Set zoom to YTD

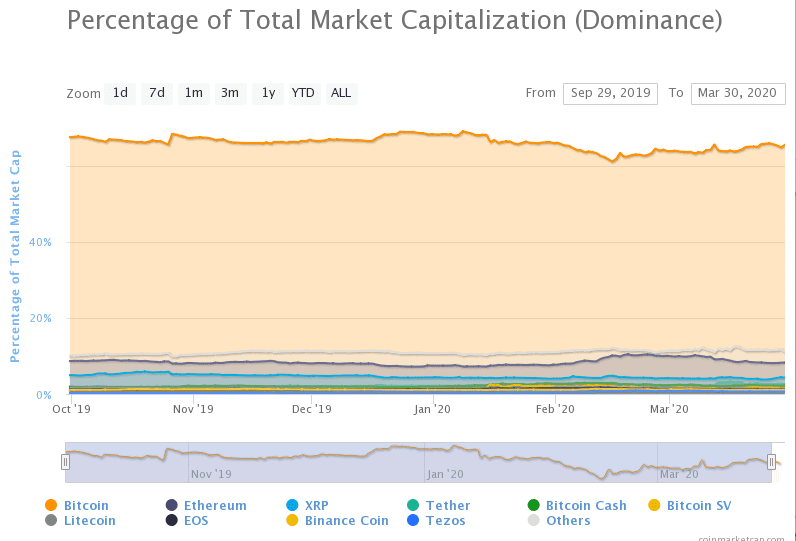tap(305, 94)
